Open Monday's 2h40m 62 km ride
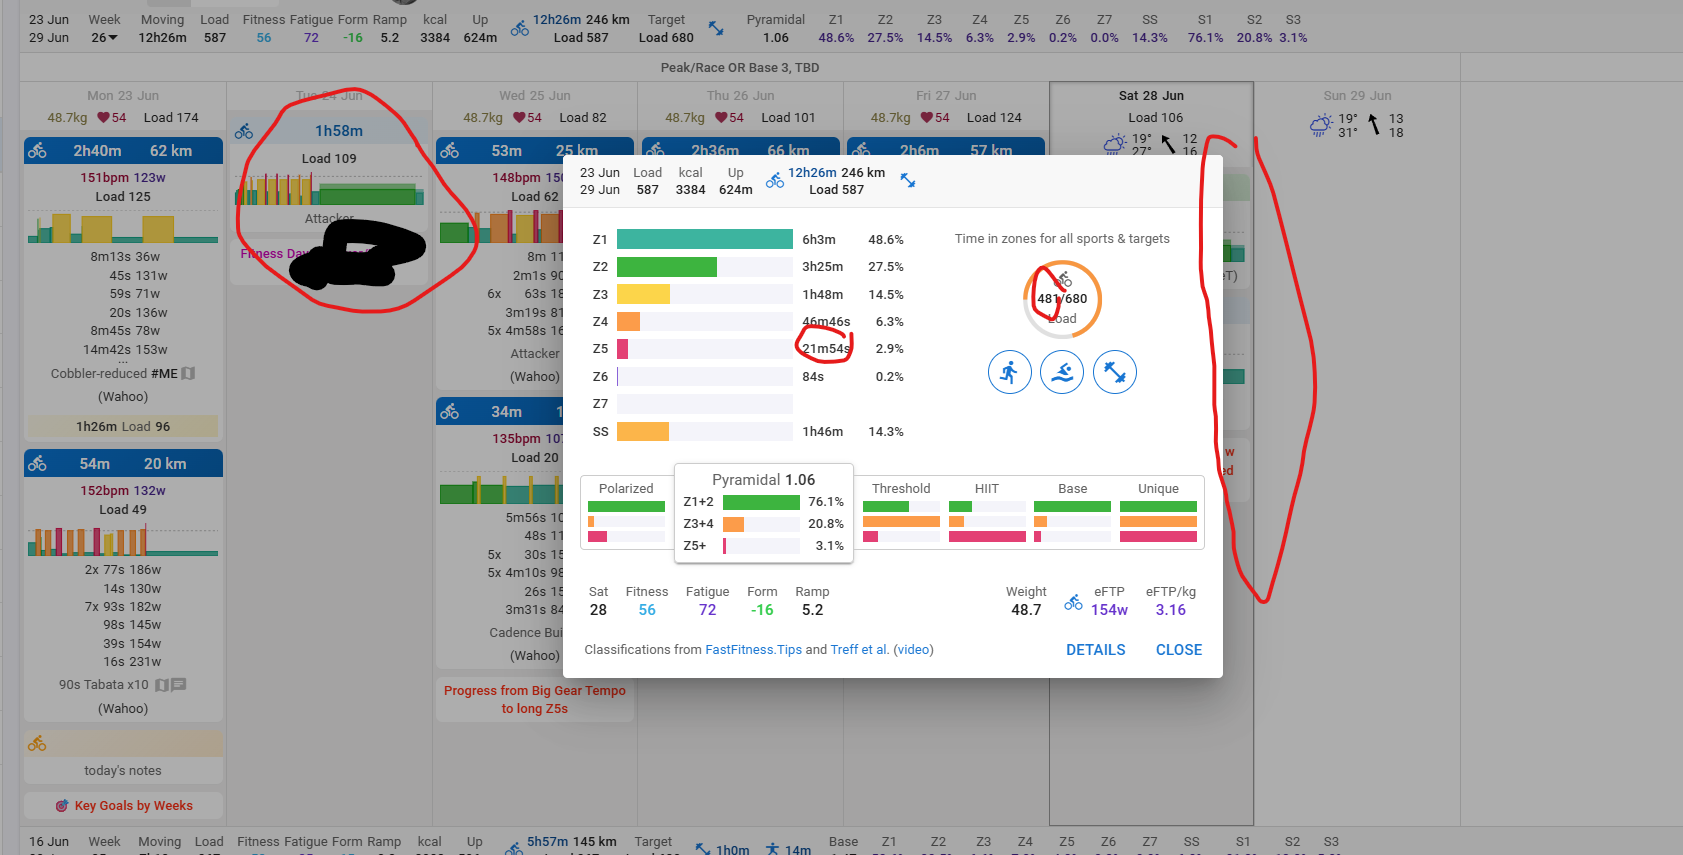The height and width of the screenshot is (855, 1683). click(x=123, y=151)
